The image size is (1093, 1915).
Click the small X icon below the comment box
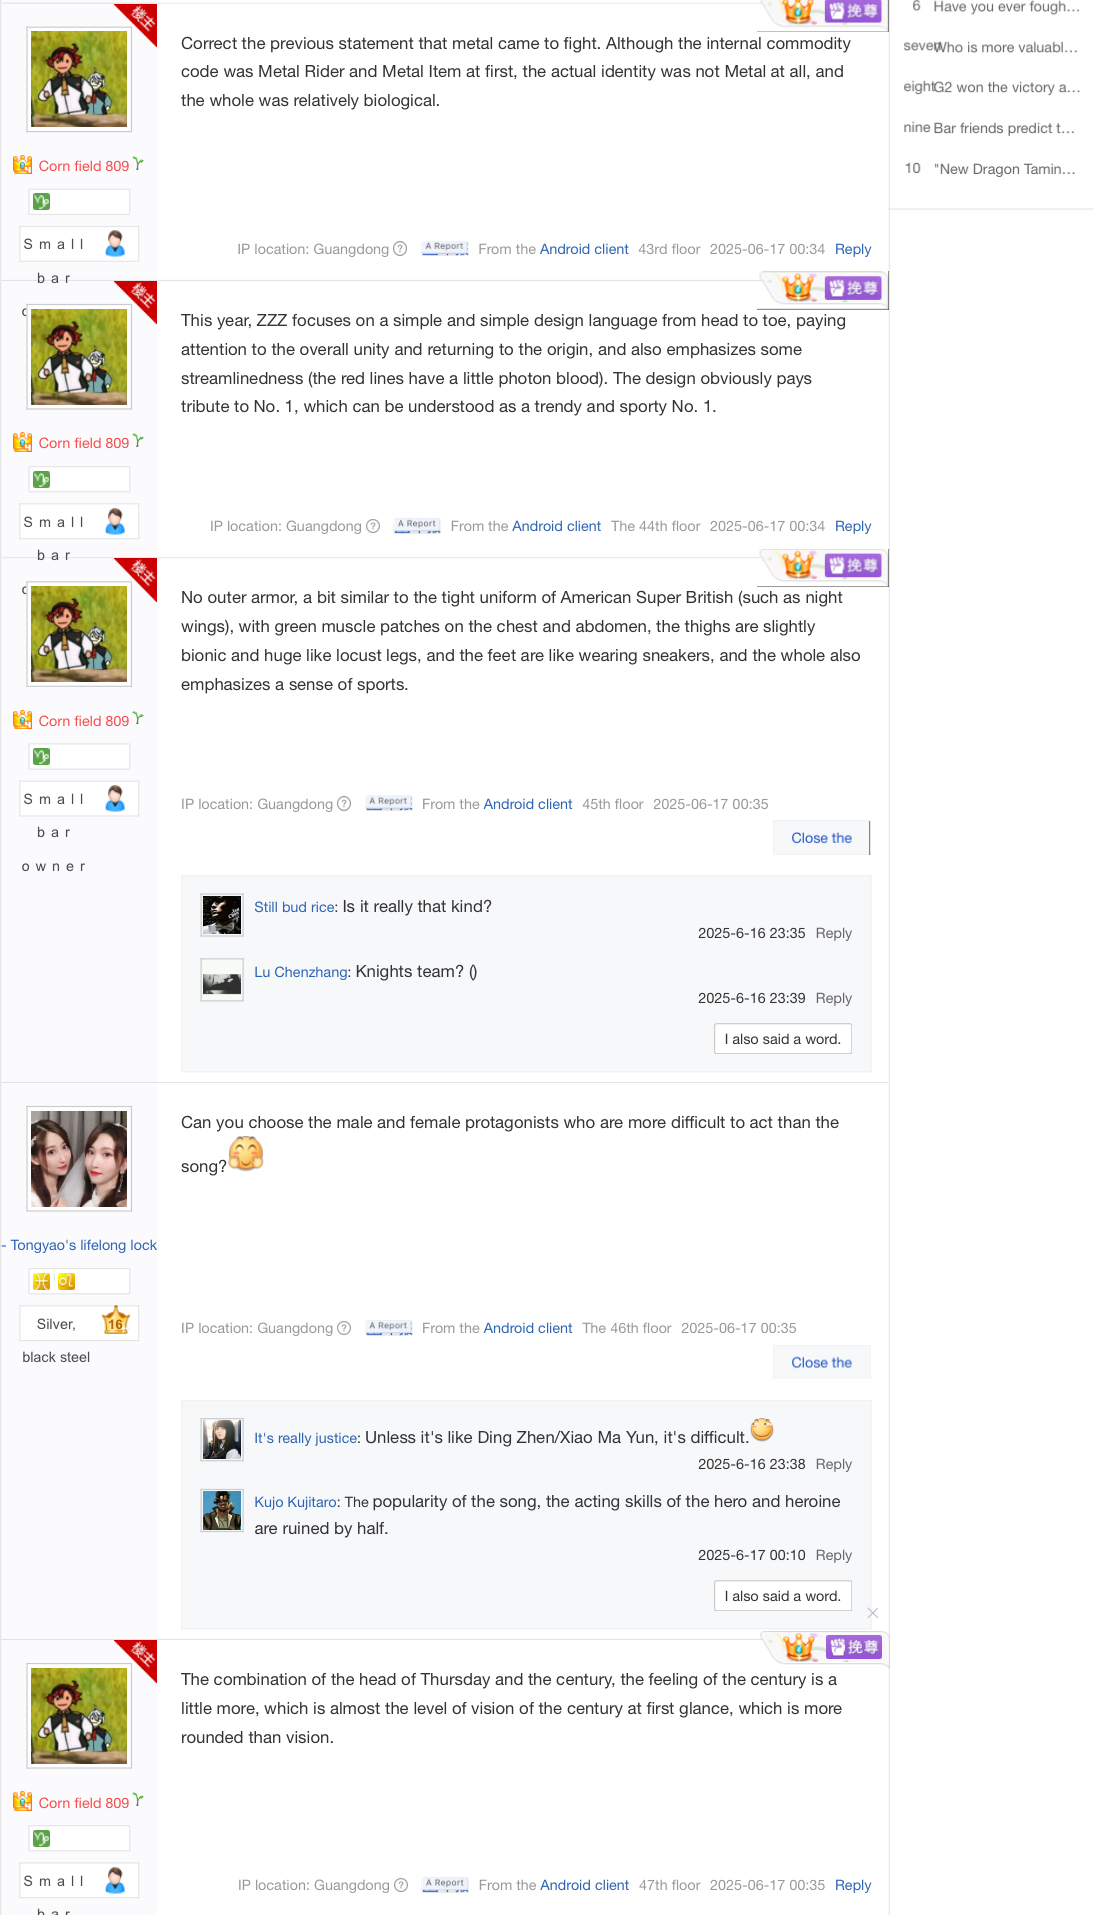pyautogui.click(x=873, y=1612)
